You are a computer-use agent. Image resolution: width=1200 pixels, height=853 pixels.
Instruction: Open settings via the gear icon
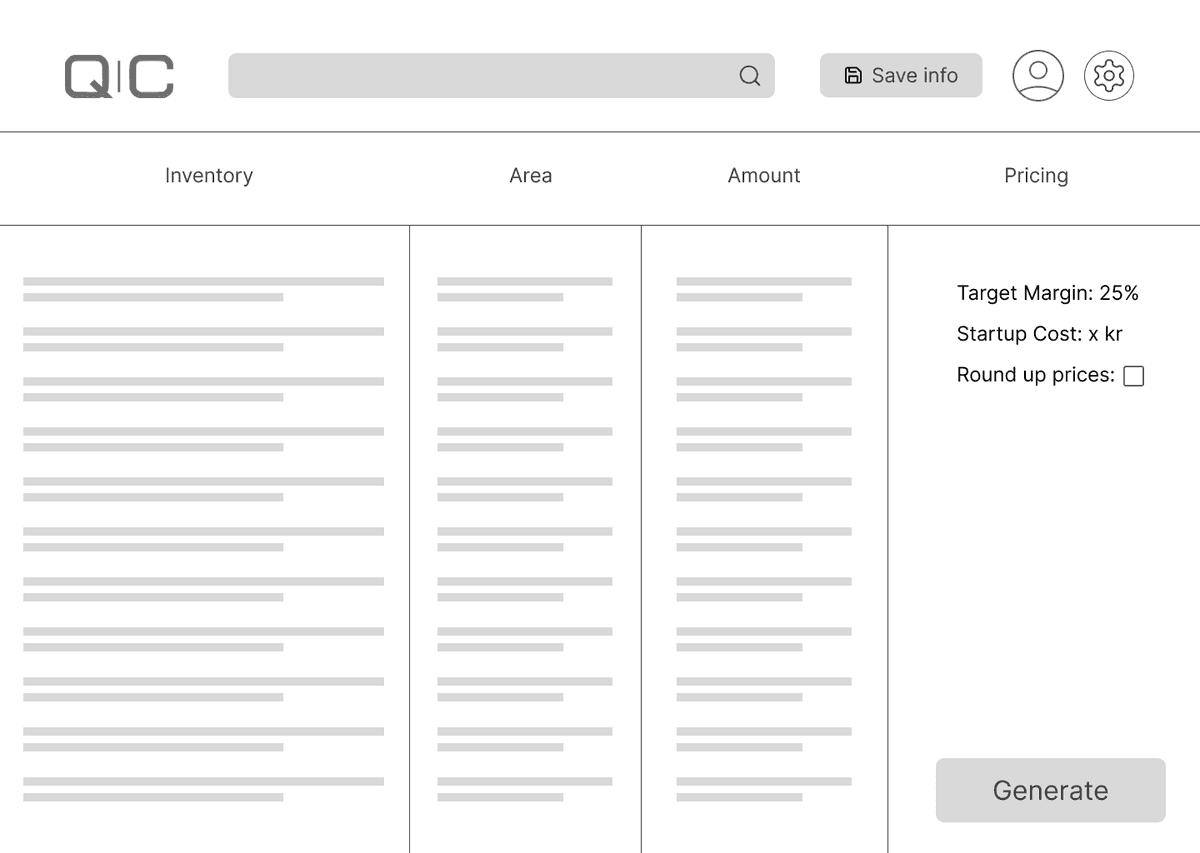point(1109,76)
